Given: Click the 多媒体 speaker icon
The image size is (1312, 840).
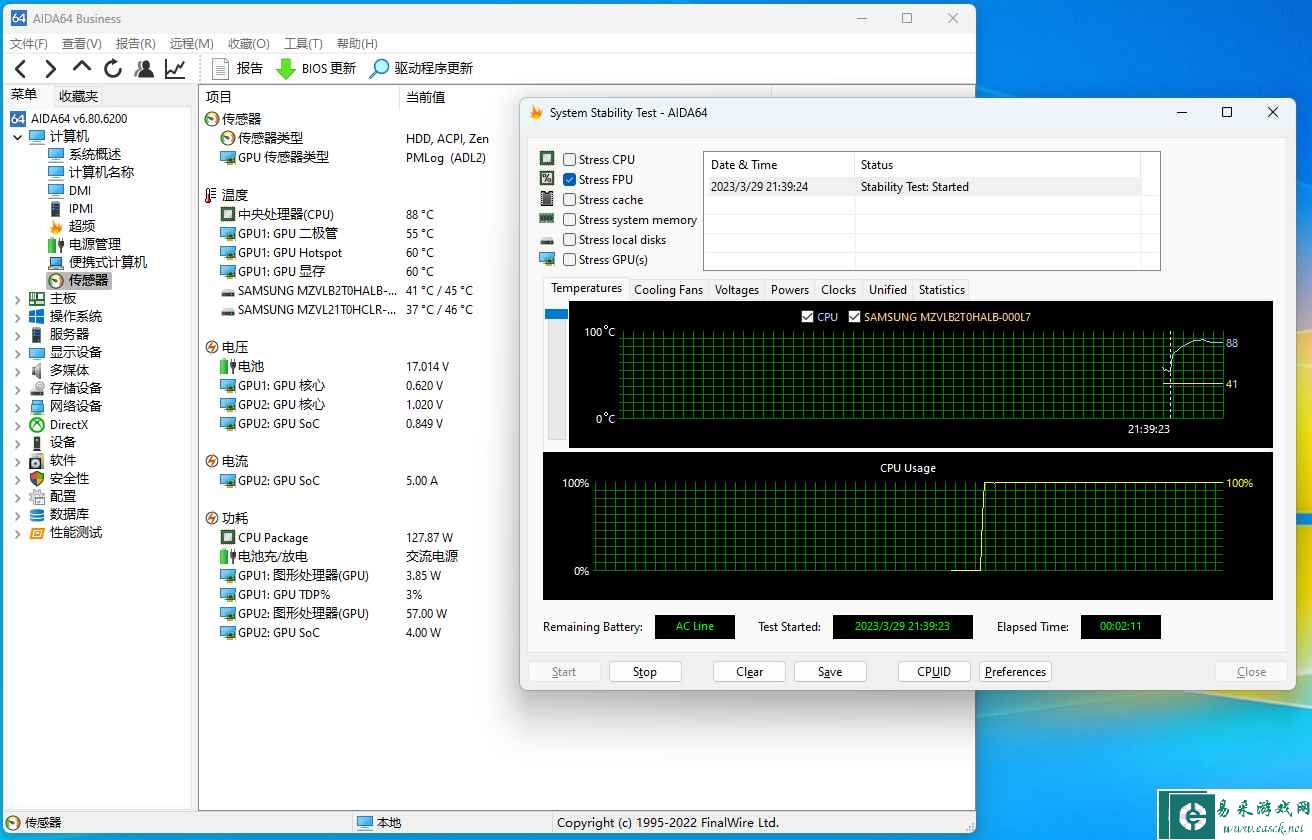Looking at the screenshot, I should pyautogui.click(x=37, y=370).
